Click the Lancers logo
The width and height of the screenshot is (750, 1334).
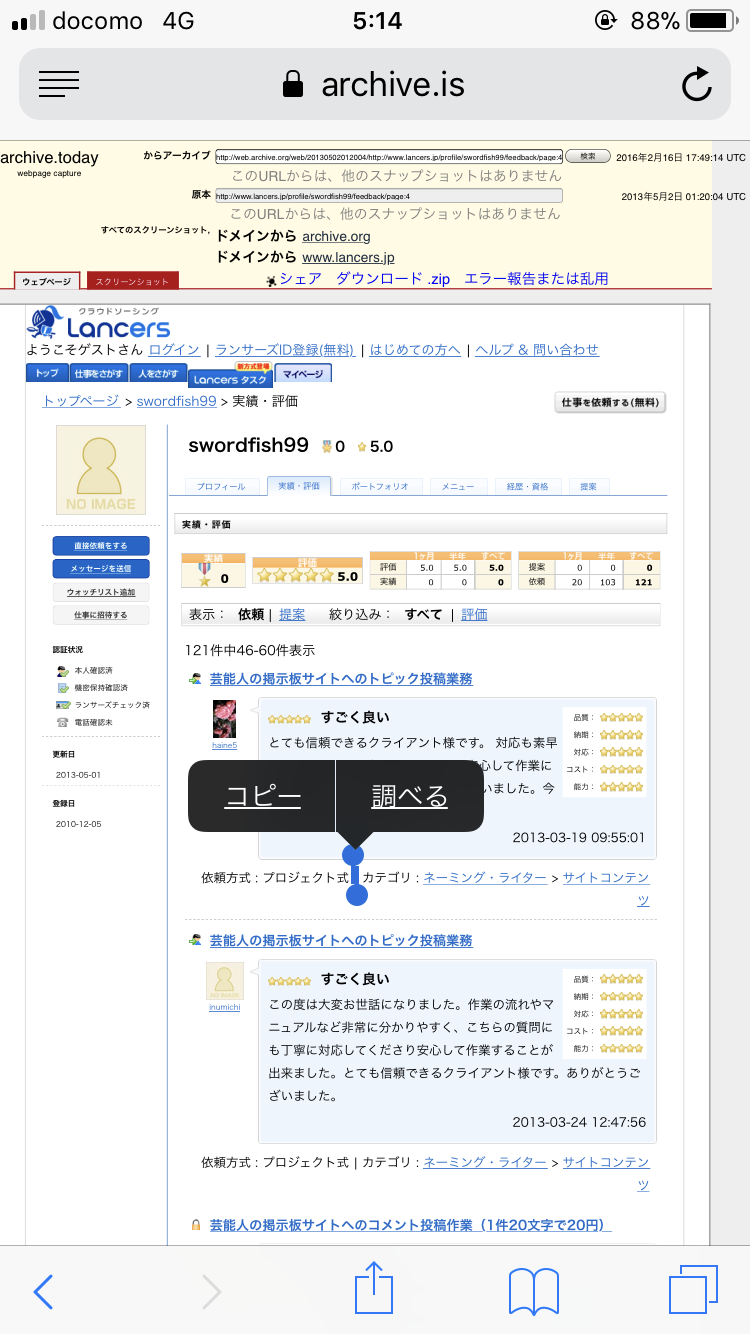pos(98,322)
